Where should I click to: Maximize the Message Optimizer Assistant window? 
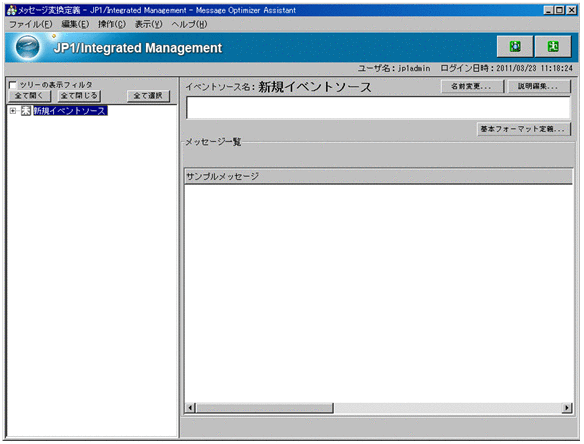[559, 10]
